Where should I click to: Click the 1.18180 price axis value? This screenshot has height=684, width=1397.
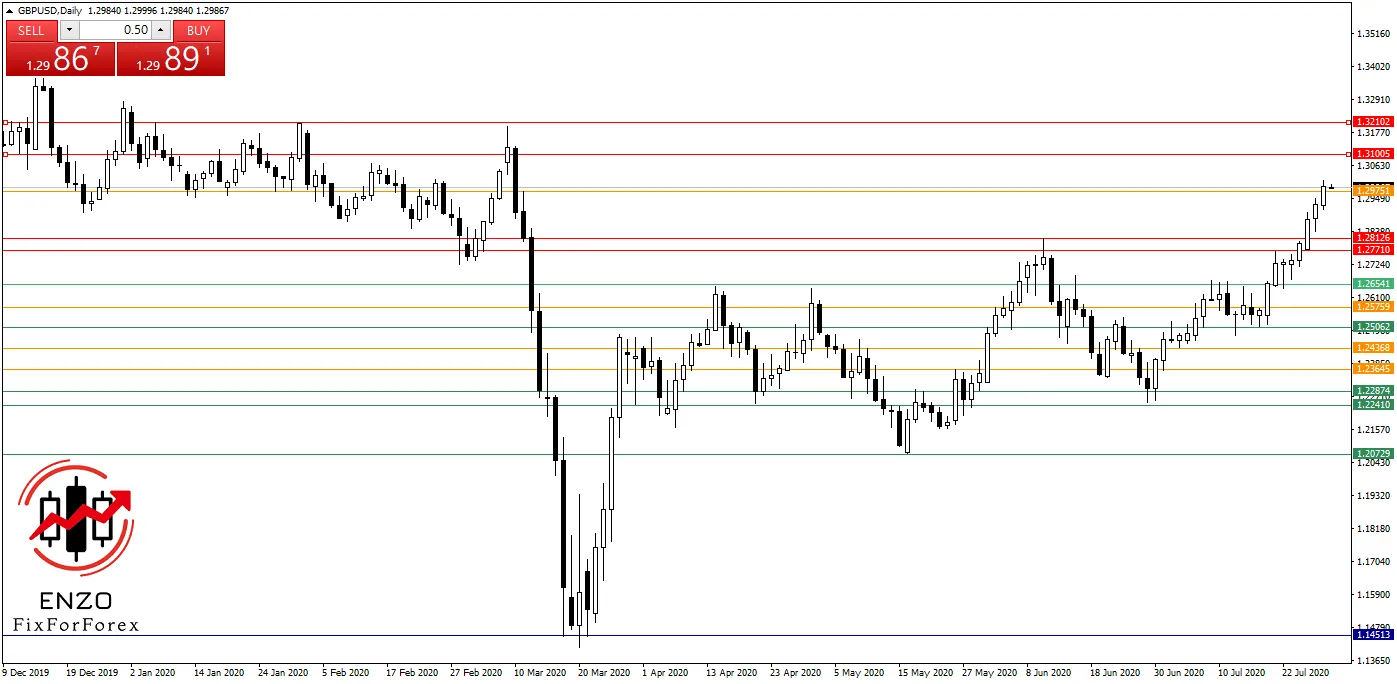coord(1373,528)
